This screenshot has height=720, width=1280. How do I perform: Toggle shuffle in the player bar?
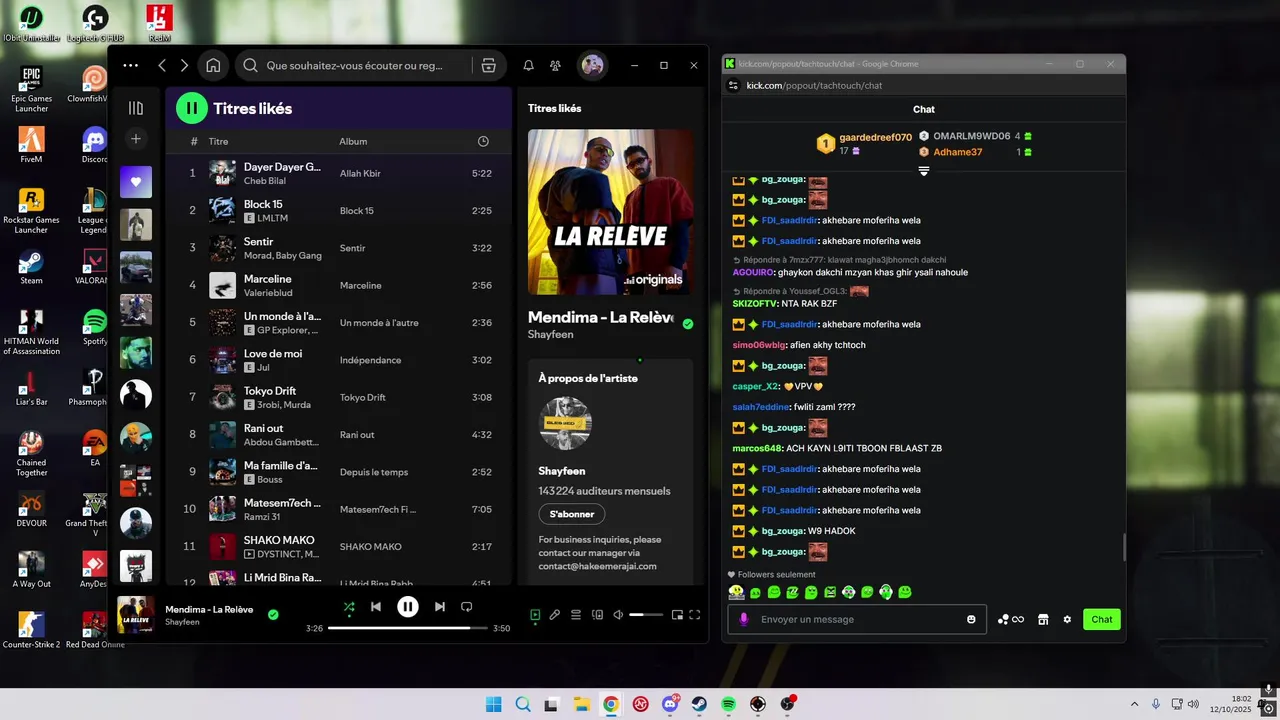(349, 606)
